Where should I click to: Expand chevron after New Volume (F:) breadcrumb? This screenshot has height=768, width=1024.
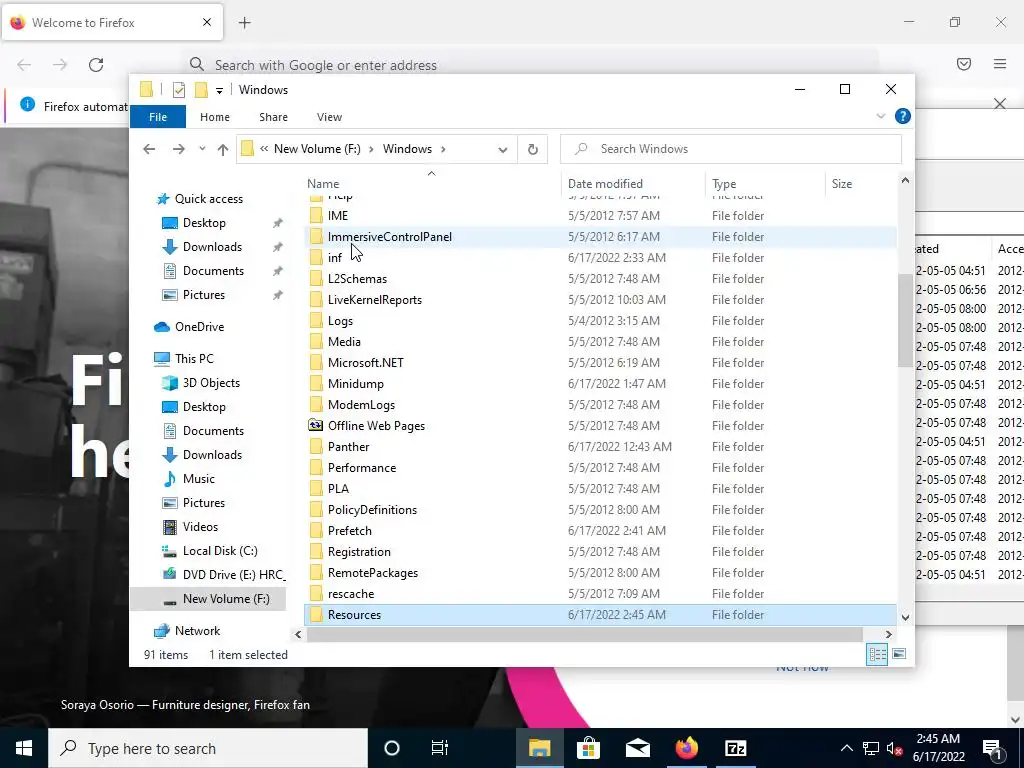click(371, 149)
